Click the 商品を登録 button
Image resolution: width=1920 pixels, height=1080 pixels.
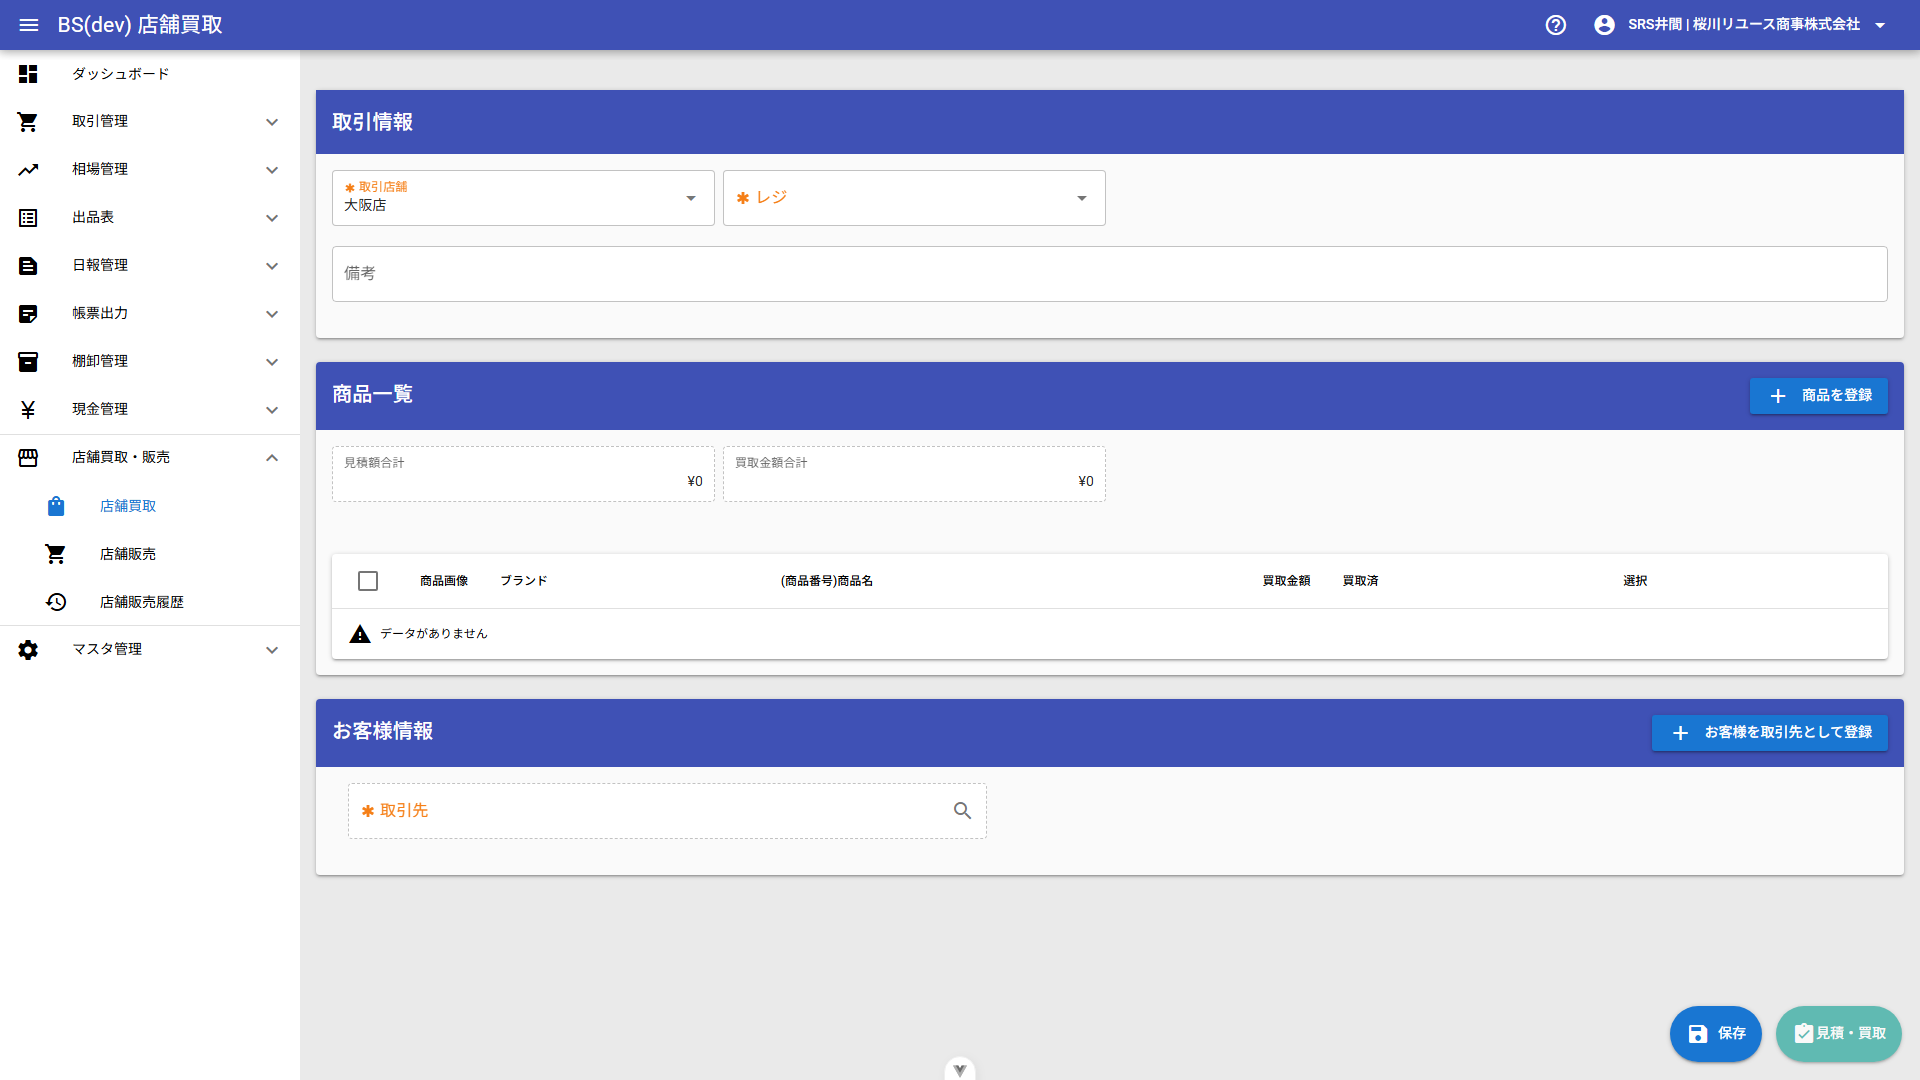click(x=1818, y=396)
